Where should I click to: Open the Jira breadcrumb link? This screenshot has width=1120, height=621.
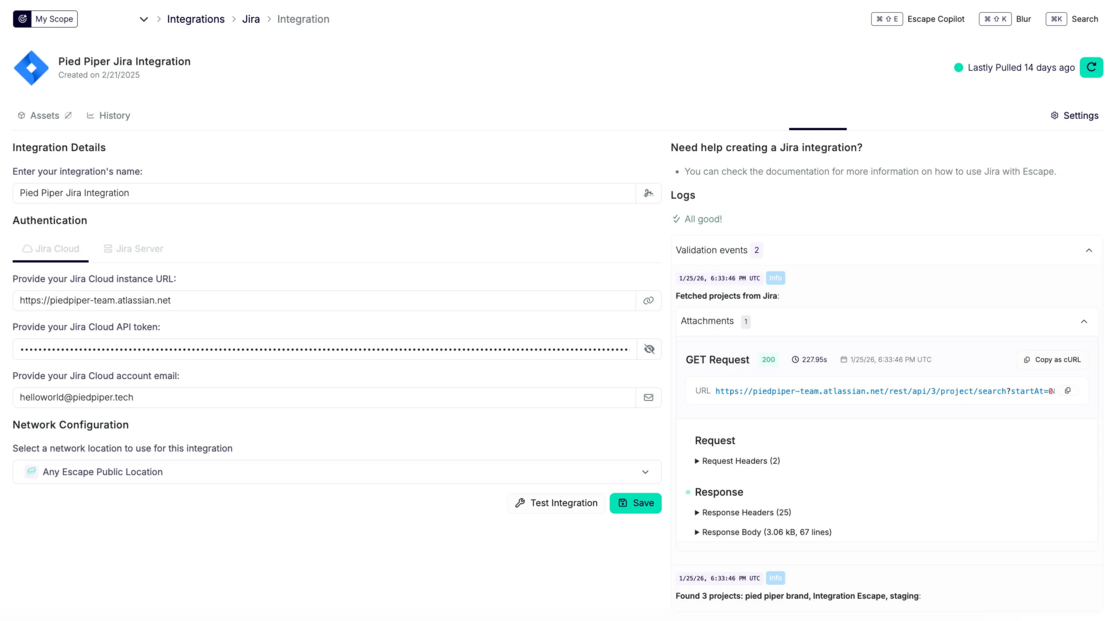251,19
